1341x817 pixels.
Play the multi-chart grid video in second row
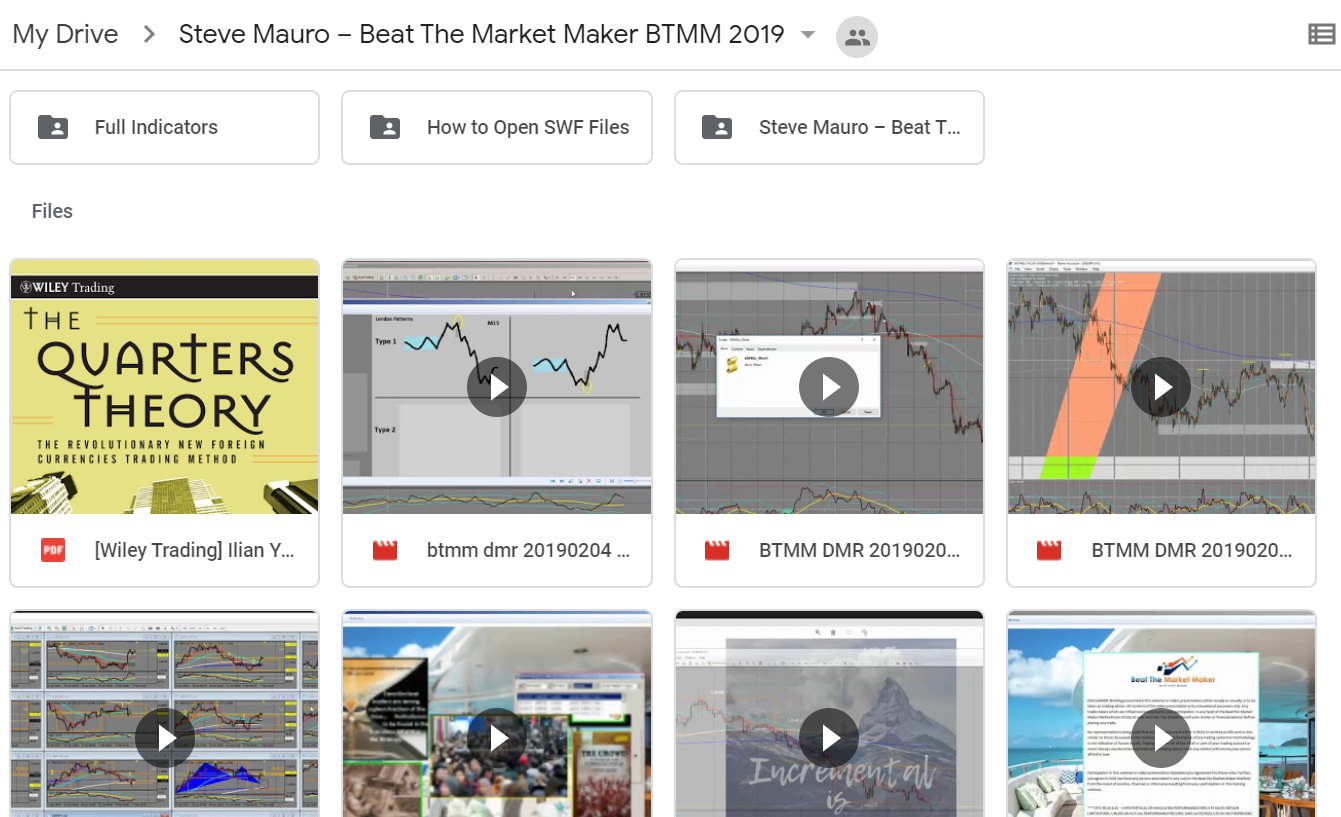click(164, 738)
